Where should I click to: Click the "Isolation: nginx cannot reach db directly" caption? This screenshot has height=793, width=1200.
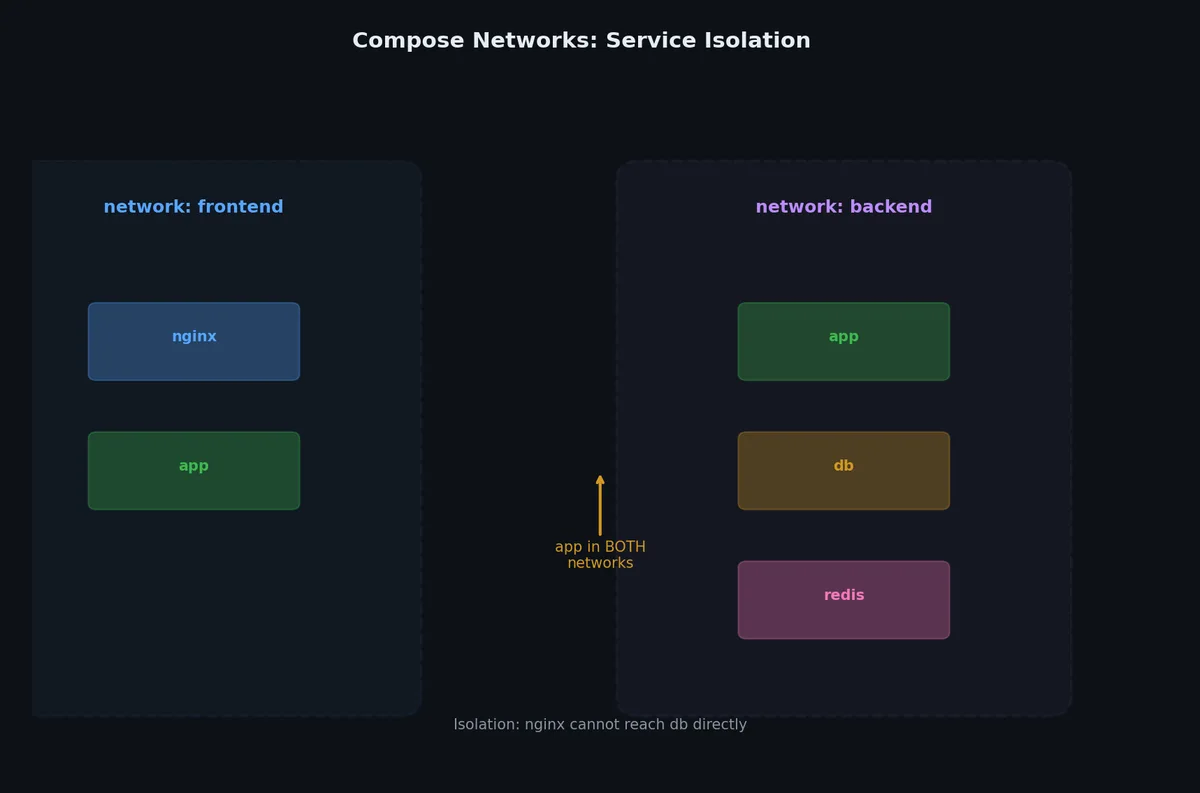coord(600,724)
